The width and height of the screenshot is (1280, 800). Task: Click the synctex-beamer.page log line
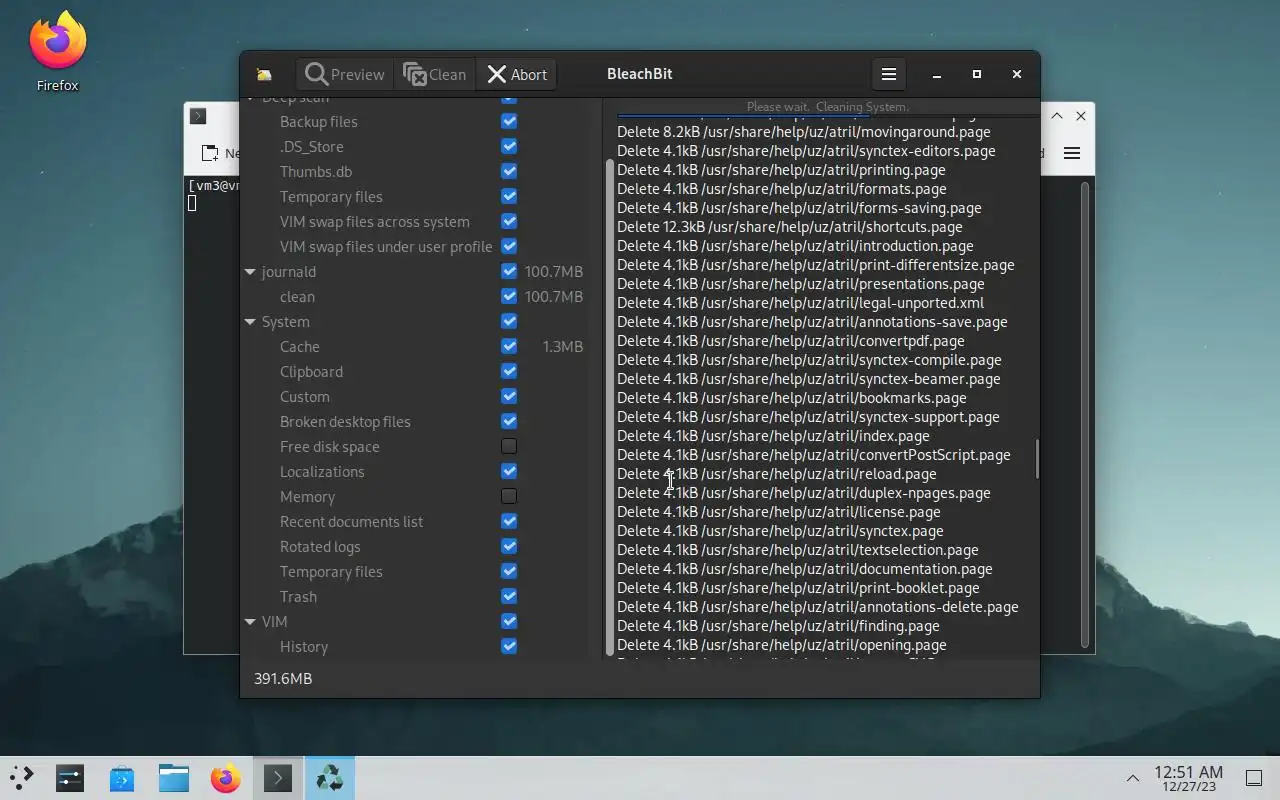point(809,379)
